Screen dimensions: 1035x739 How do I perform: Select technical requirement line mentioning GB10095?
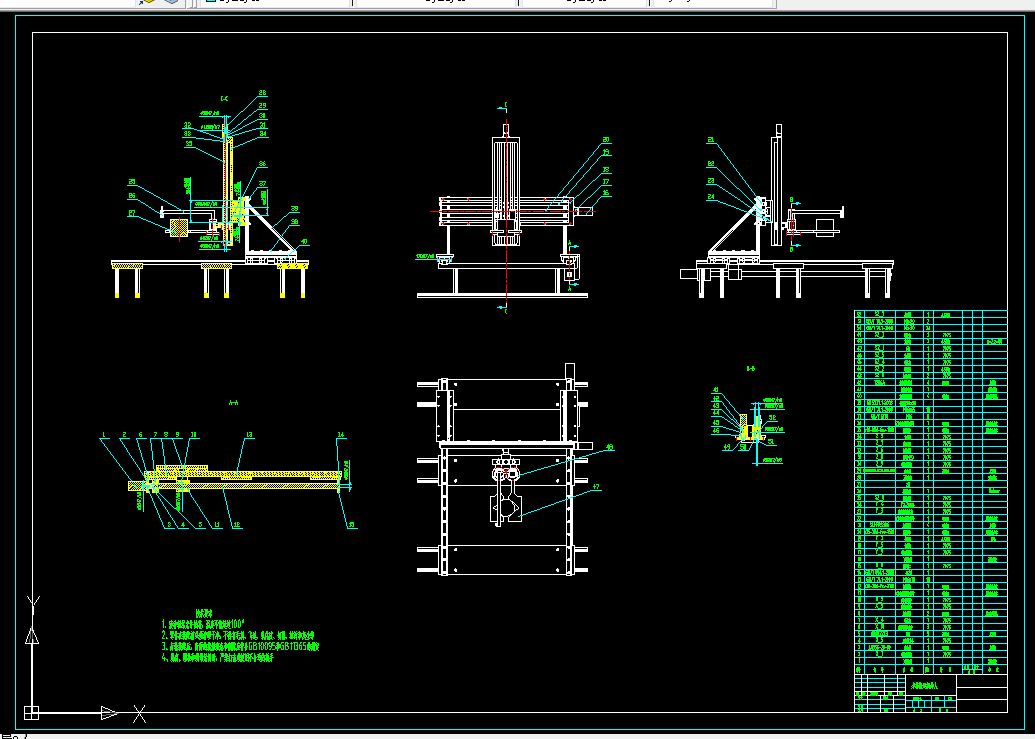pos(240,647)
